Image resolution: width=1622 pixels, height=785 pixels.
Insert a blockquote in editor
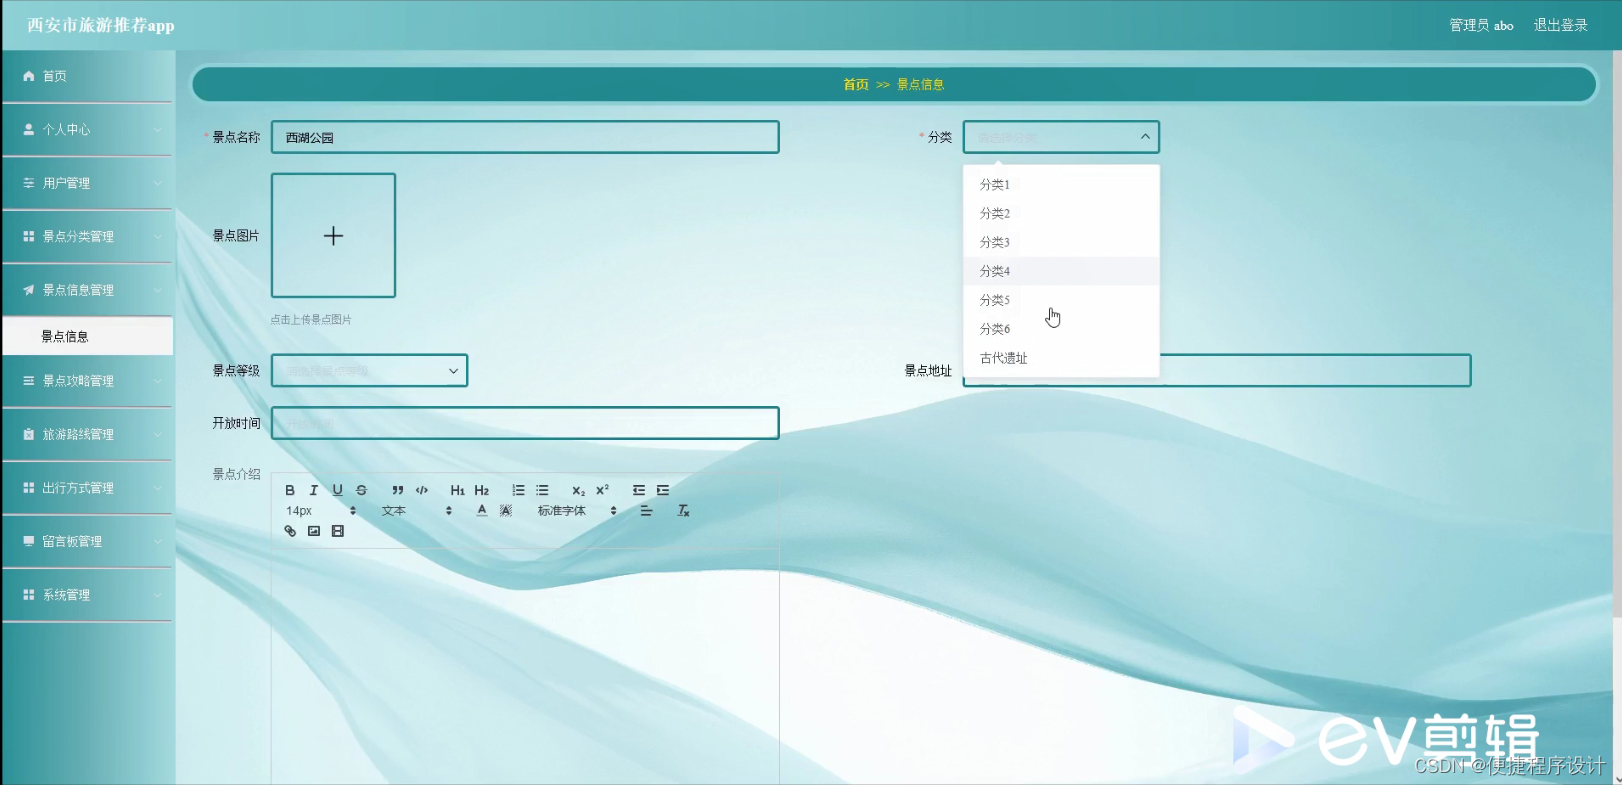[398, 490]
